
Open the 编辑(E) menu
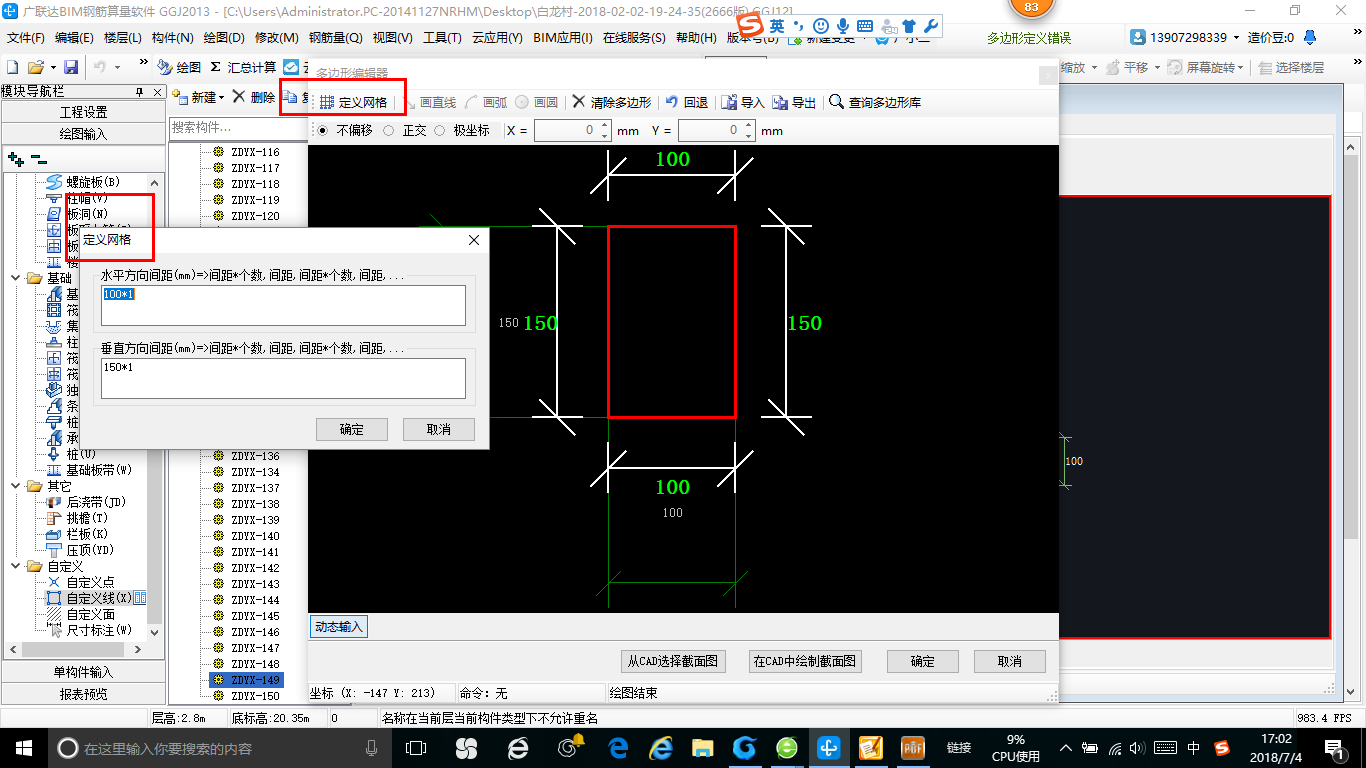tap(74, 38)
